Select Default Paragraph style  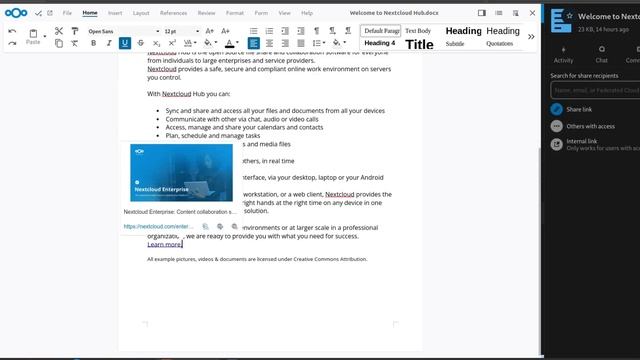[x=381, y=31]
